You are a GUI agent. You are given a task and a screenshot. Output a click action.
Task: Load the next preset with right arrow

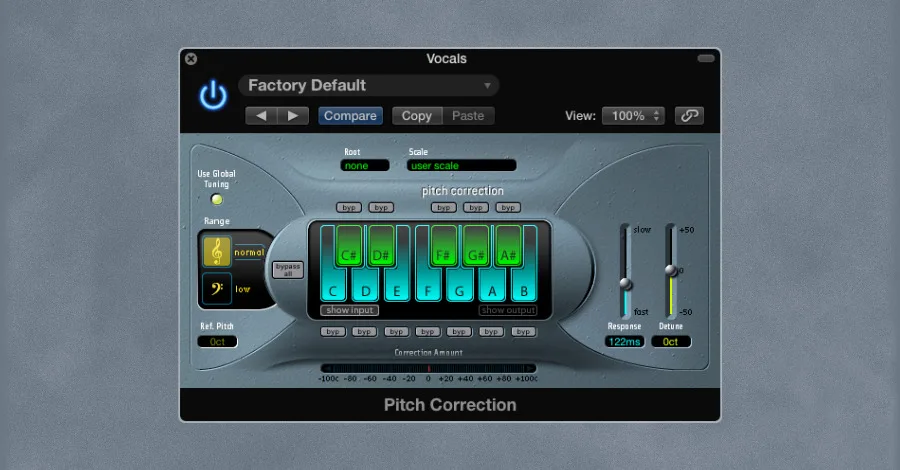[x=293, y=116]
